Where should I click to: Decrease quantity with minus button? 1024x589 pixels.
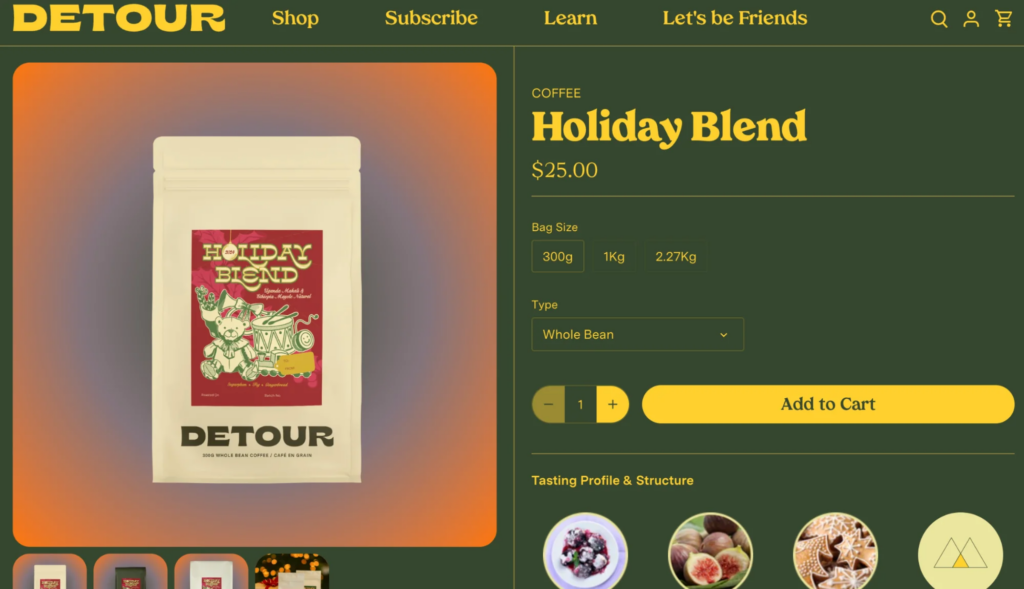pyautogui.click(x=549, y=404)
